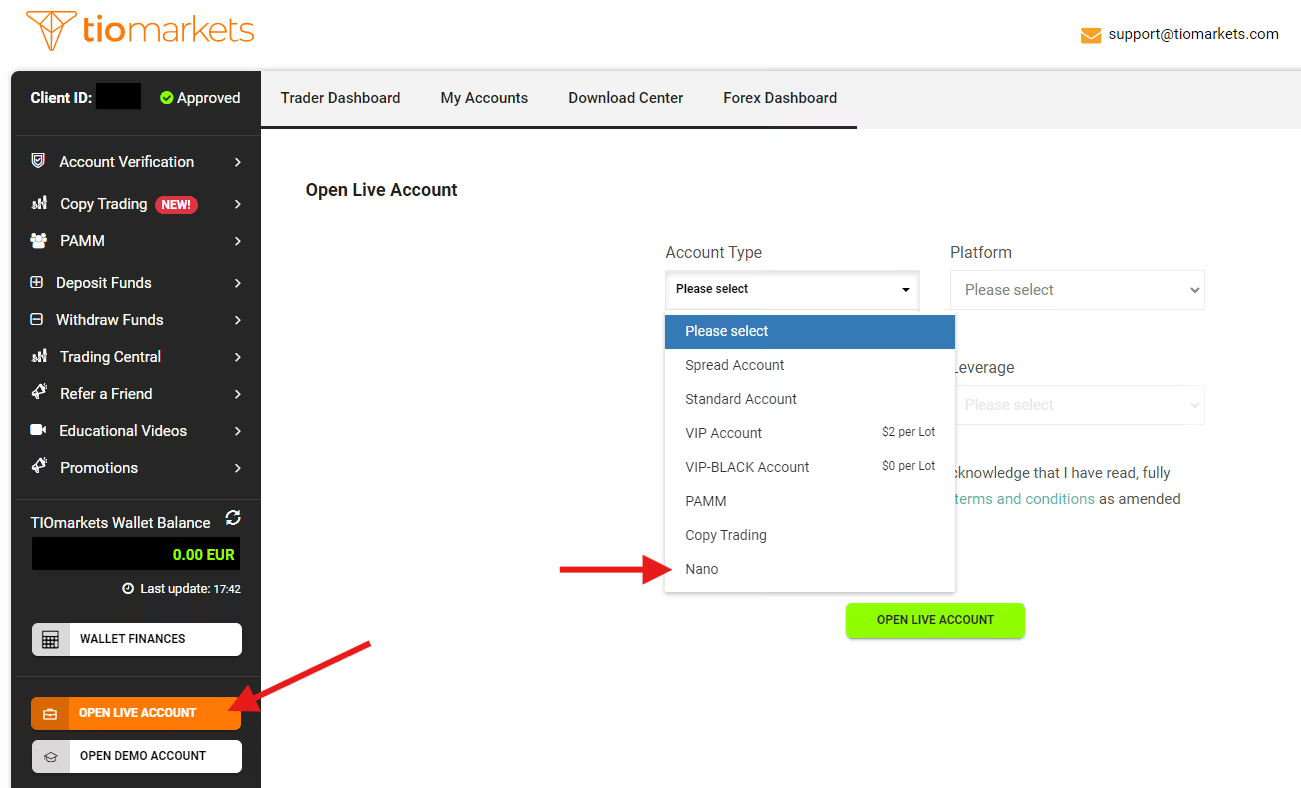The height and width of the screenshot is (788, 1301).
Task: Expand the Copy Trading sidebar section
Action: (238, 203)
